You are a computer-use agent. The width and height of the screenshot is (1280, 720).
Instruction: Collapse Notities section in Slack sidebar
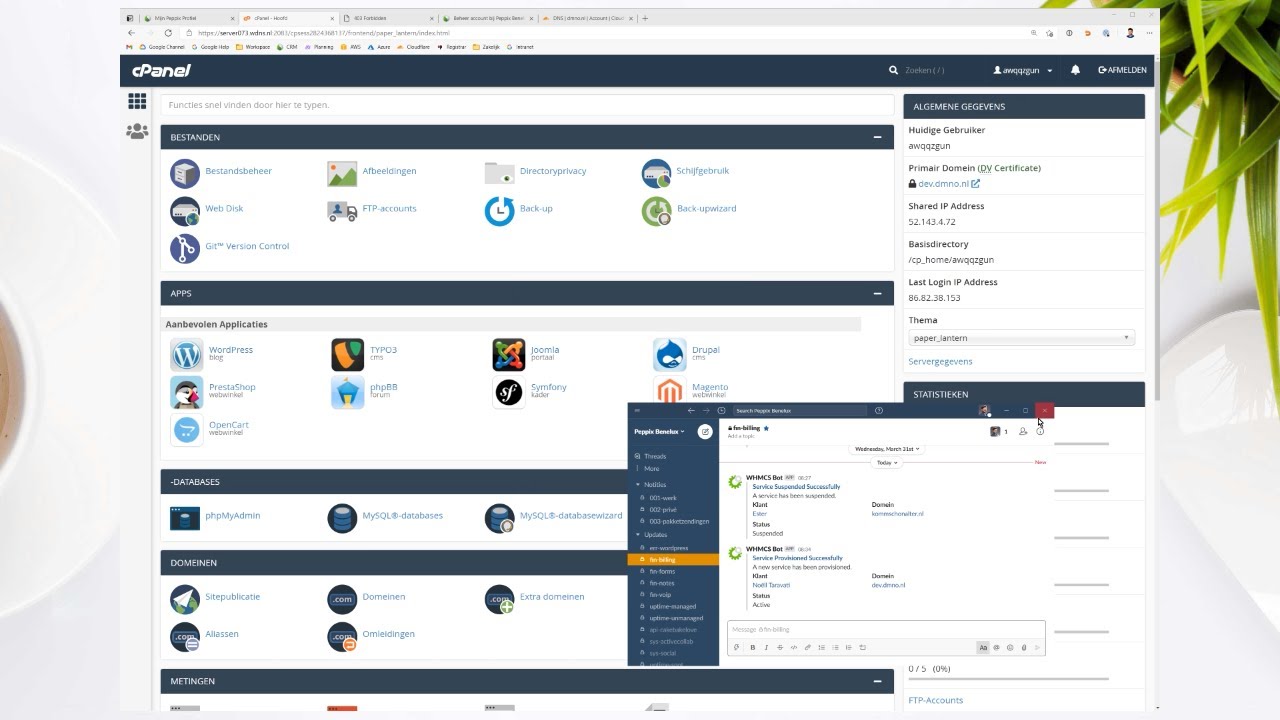click(x=637, y=484)
